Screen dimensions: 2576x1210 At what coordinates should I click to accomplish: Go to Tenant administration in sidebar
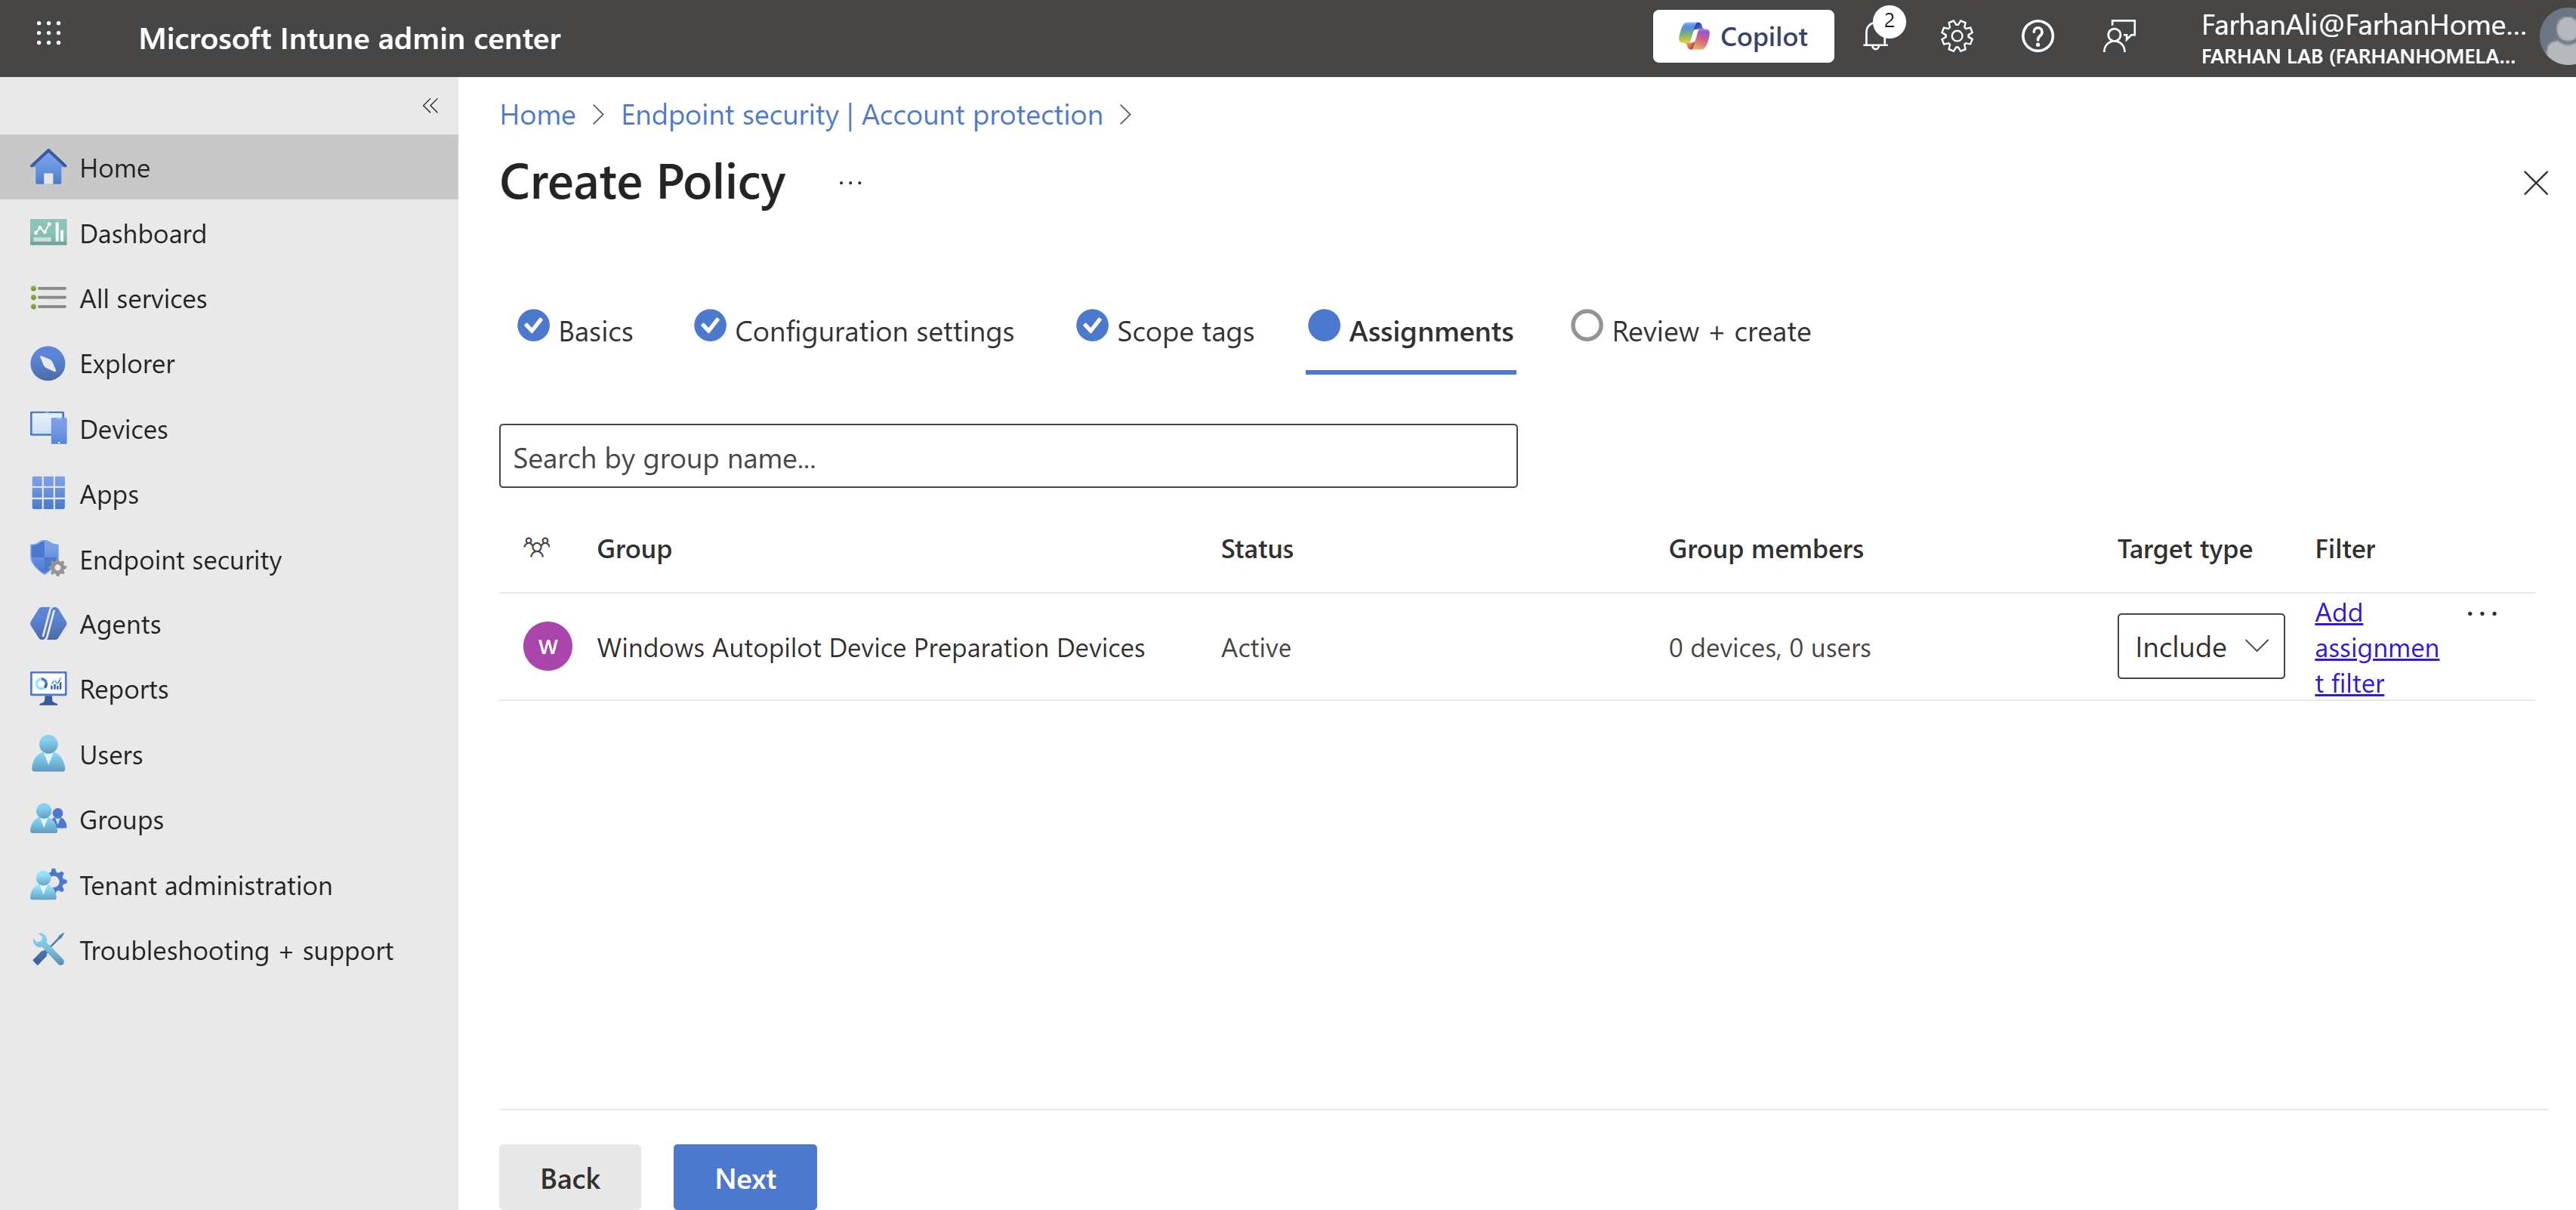[x=205, y=885]
